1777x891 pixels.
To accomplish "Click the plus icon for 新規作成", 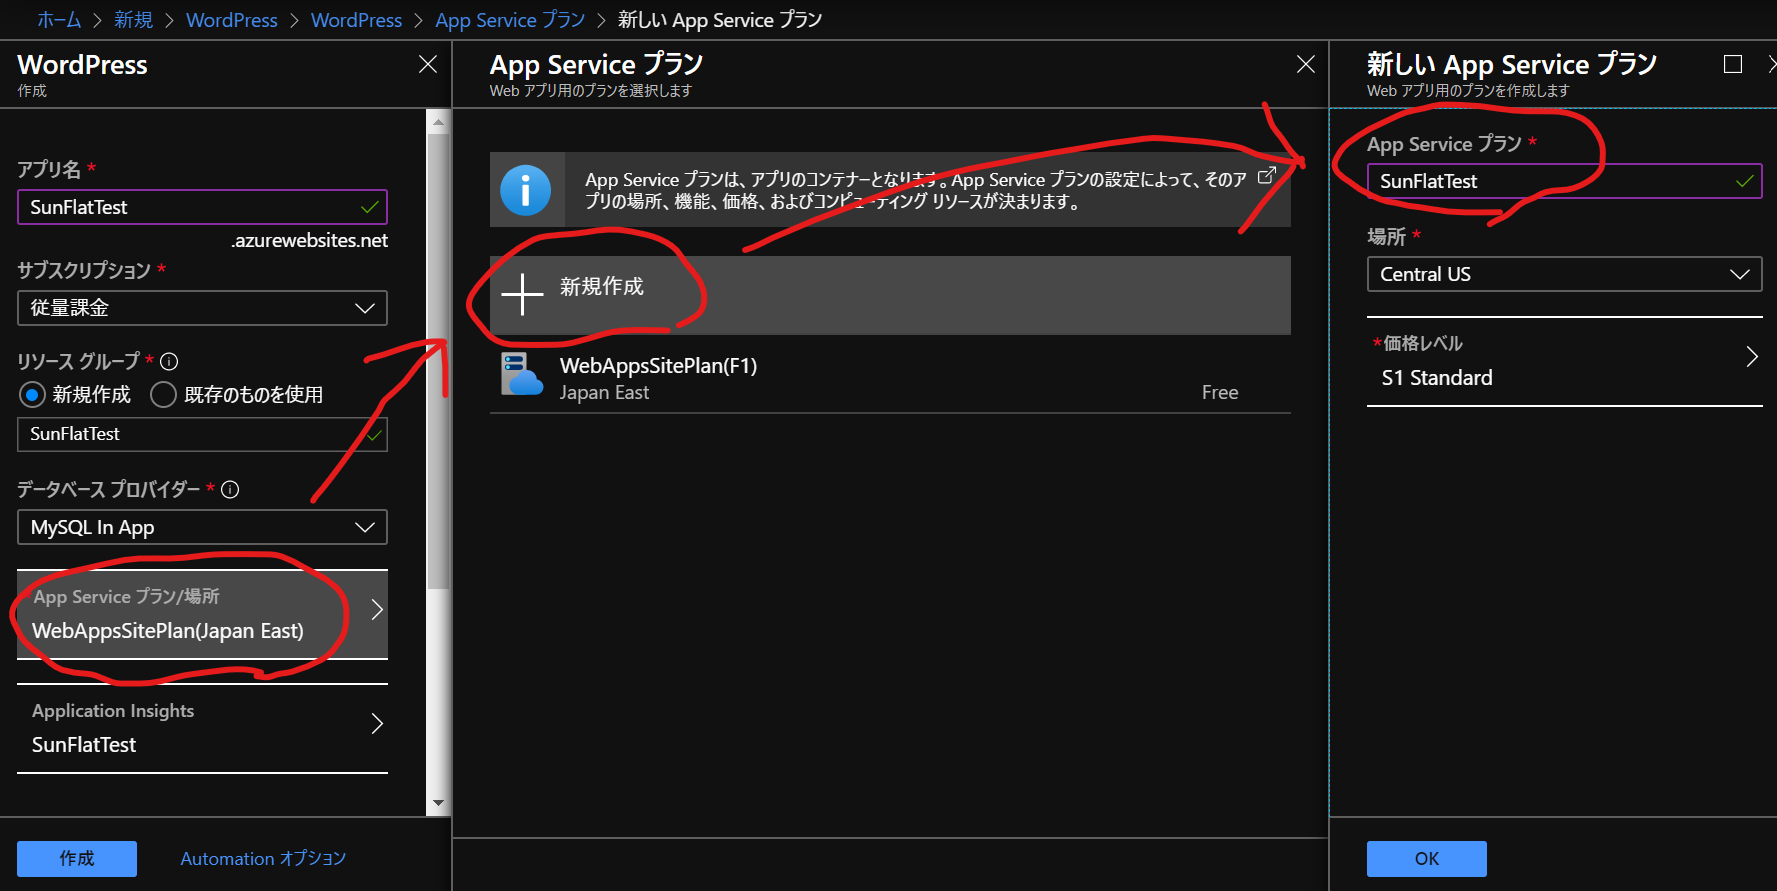I will [522, 294].
